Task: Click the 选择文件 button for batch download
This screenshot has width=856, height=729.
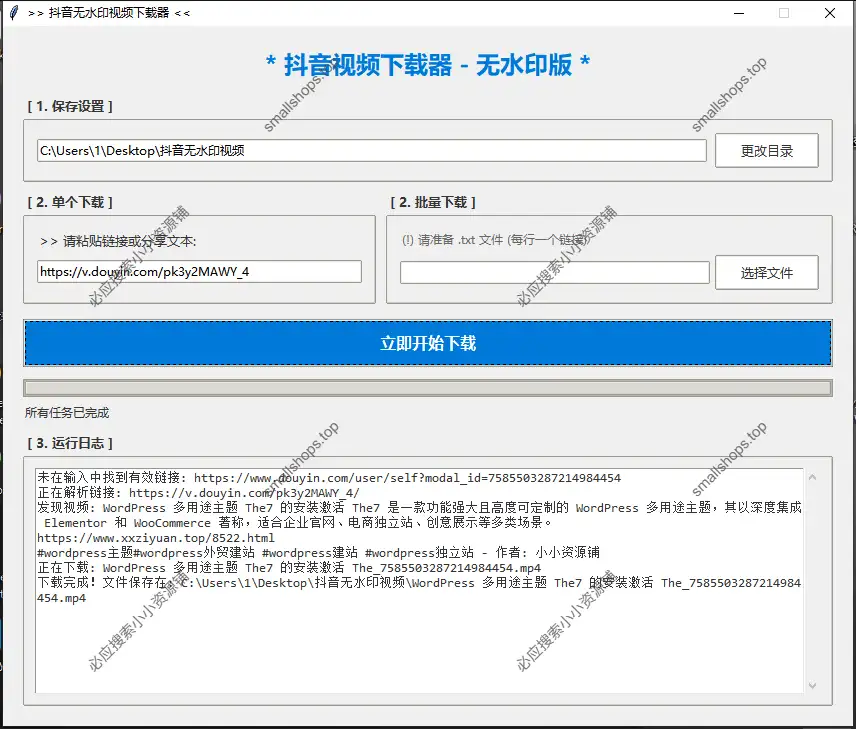Action: [x=767, y=271]
